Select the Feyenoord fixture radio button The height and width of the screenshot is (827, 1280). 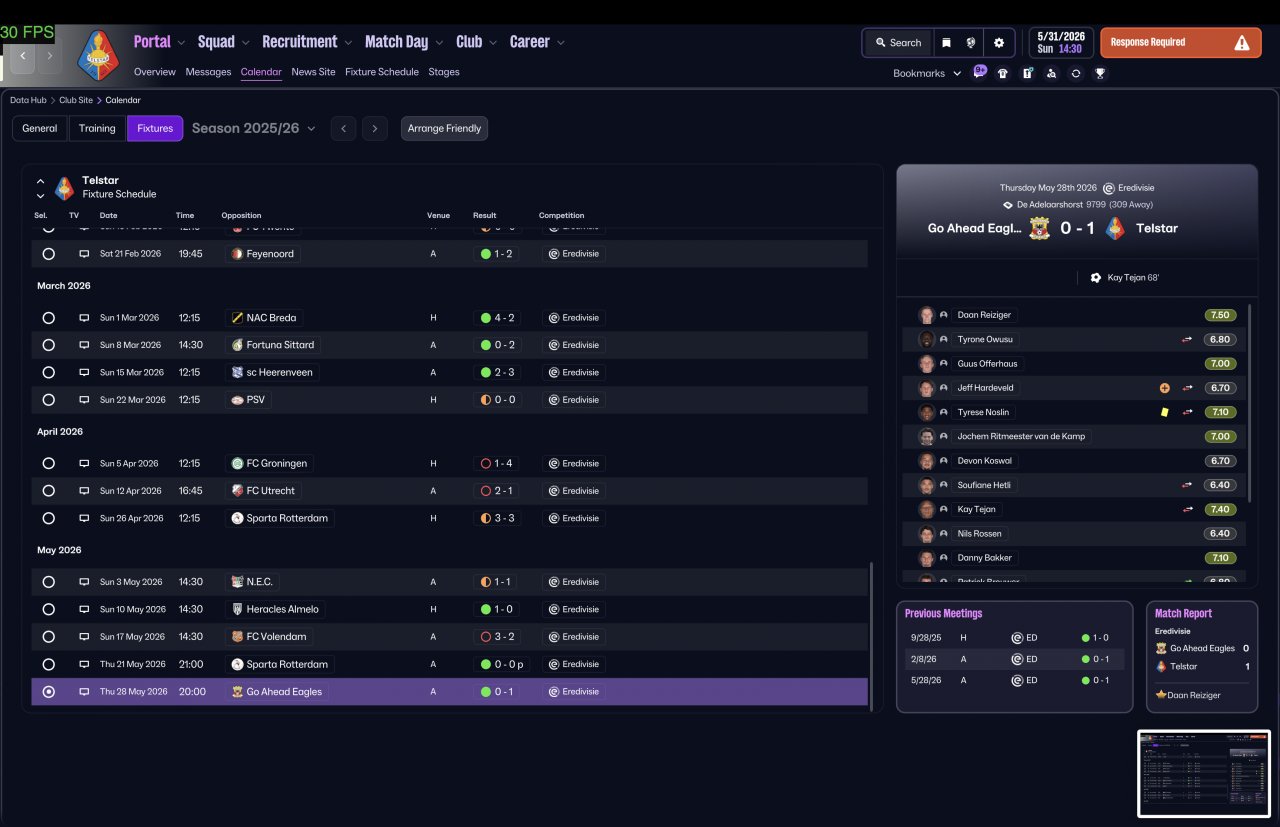(48, 254)
